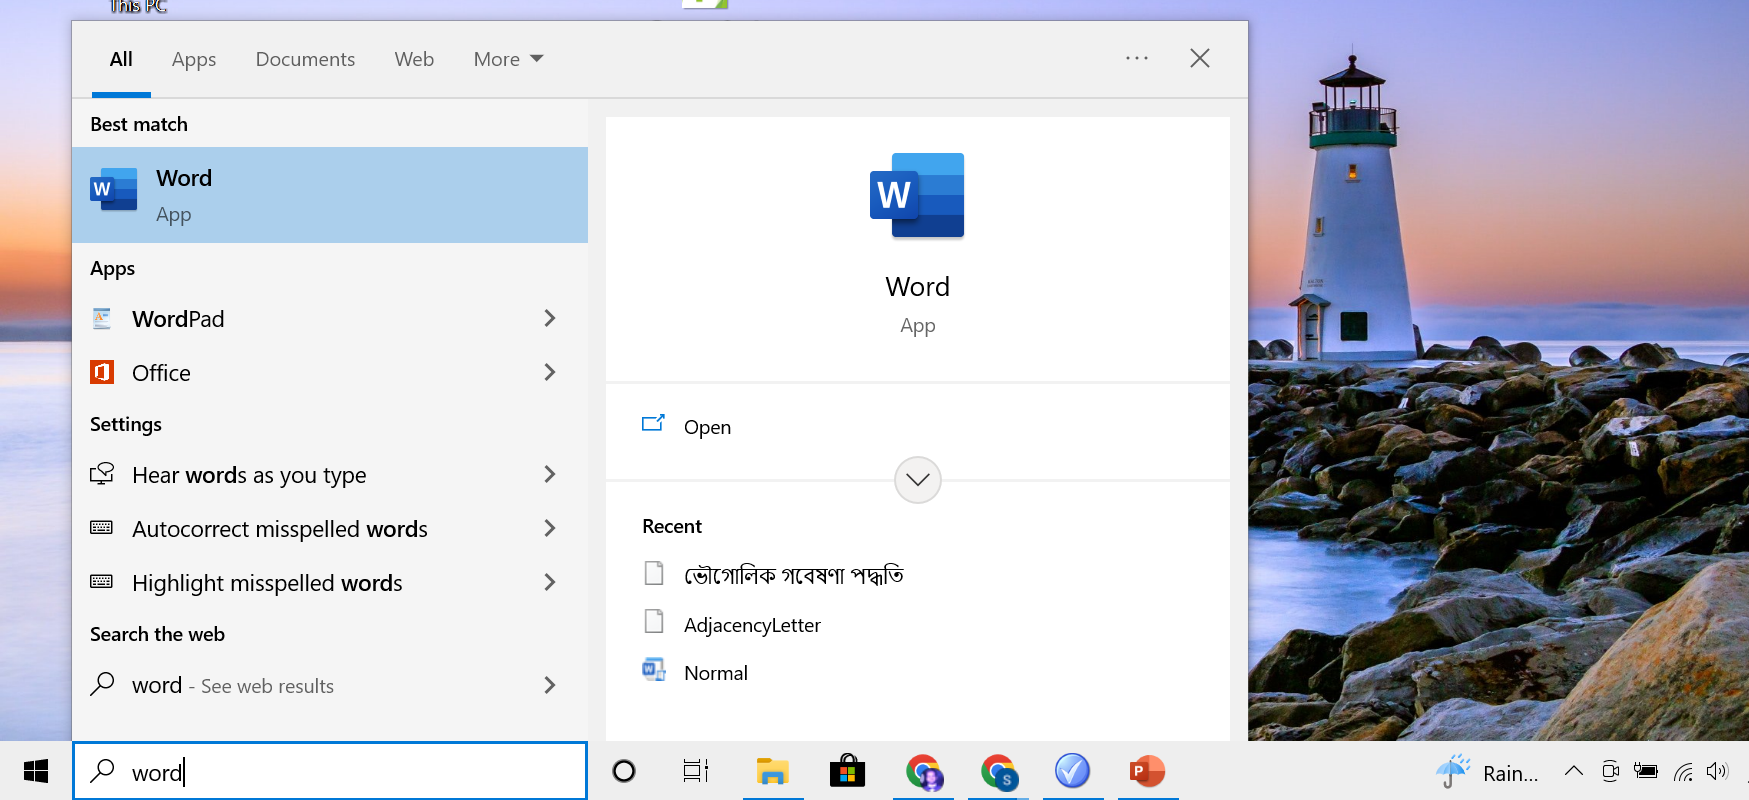Screen dimensions: 1749x800
Task: Switch to the Documents search tab
Action: tap(305, 59)
